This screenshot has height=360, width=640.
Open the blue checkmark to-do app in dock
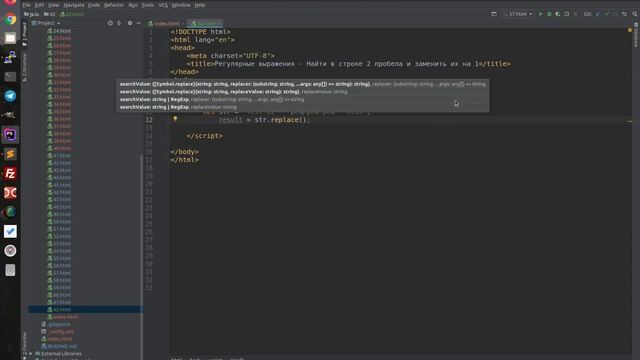click(x=10, y=231)
